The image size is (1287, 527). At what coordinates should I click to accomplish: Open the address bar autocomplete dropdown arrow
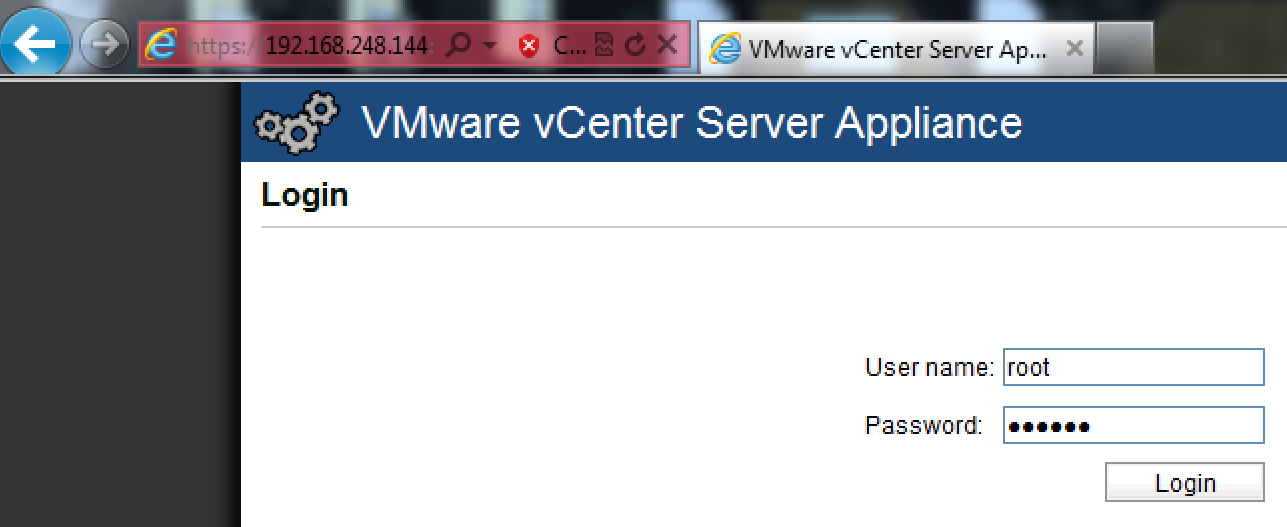(490, 46)
